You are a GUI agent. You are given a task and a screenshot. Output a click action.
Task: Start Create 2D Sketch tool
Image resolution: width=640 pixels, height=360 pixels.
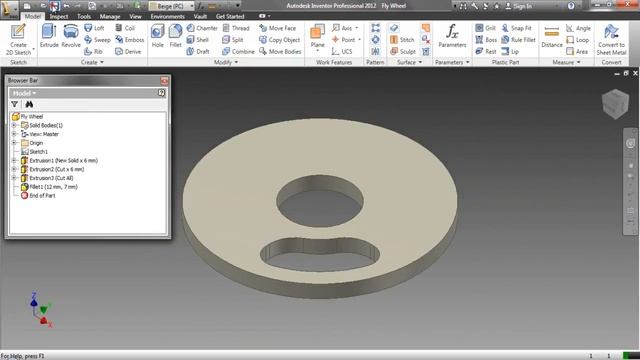tap(18, 40)
